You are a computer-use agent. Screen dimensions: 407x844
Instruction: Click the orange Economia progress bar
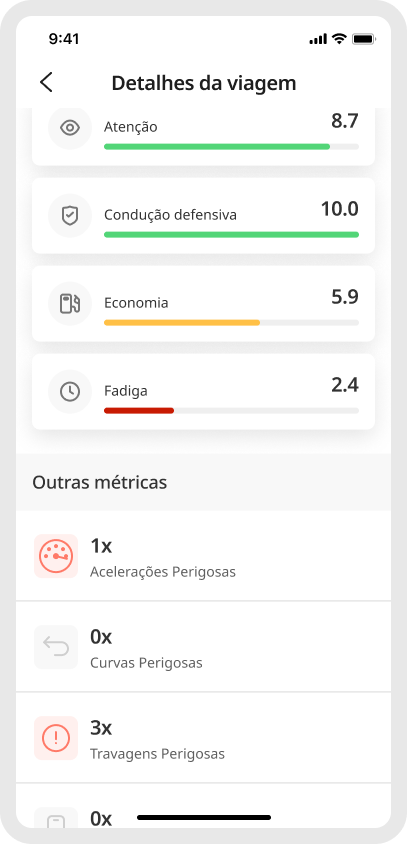coord(231,323)
